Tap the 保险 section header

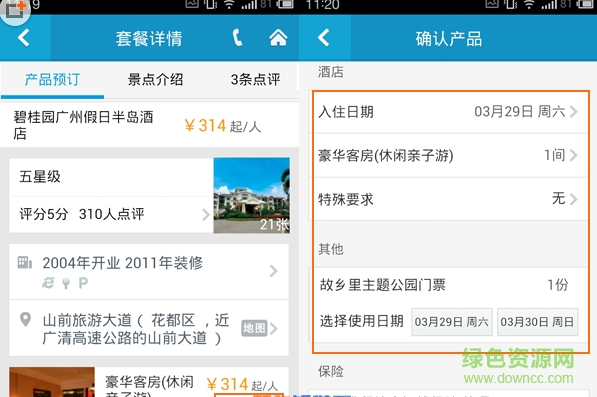point(330,371)
